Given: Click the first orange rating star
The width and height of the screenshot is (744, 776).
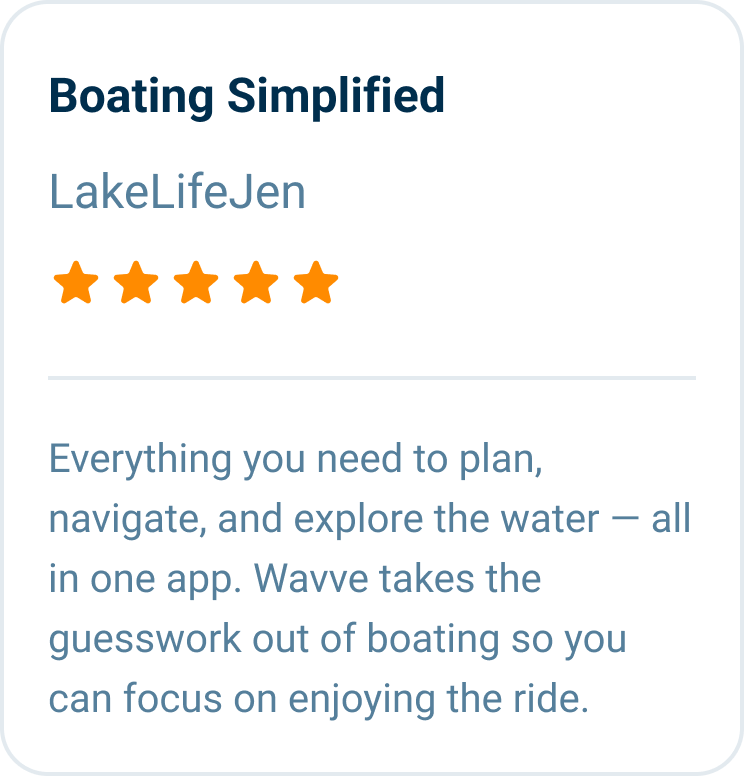Looking at the screenshot, I should pos(76,283).
